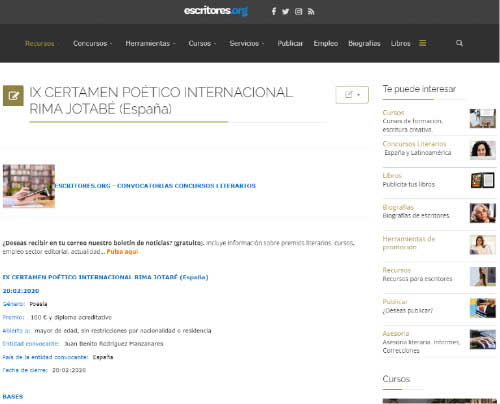The width and height of the screenshot is (500, 404).
Task: Click the Publicar thumbnail image
Action: pos(483,308)
